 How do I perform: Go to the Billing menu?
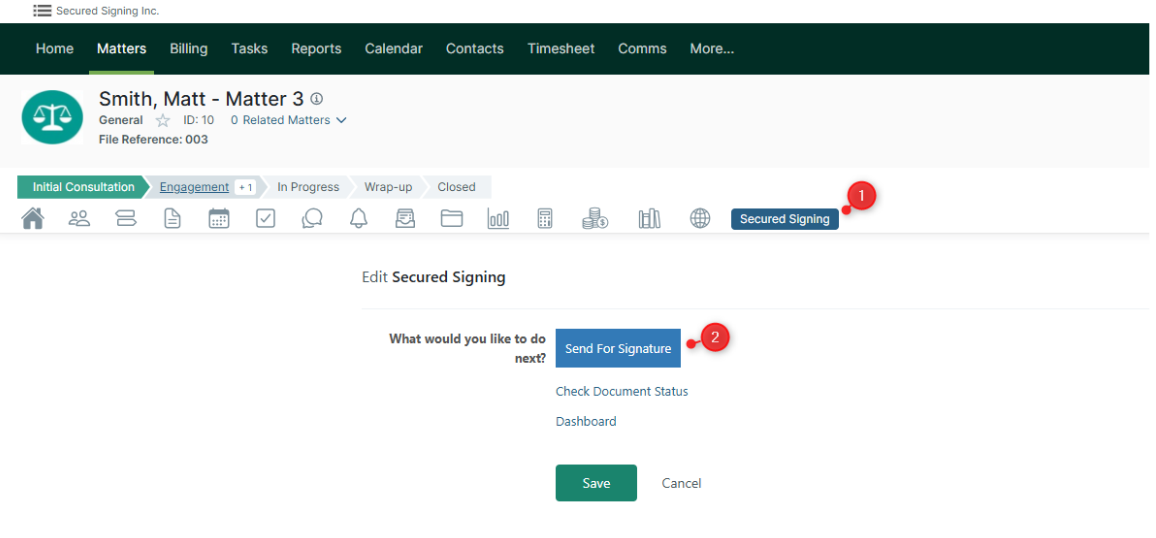tap(188, 49)
